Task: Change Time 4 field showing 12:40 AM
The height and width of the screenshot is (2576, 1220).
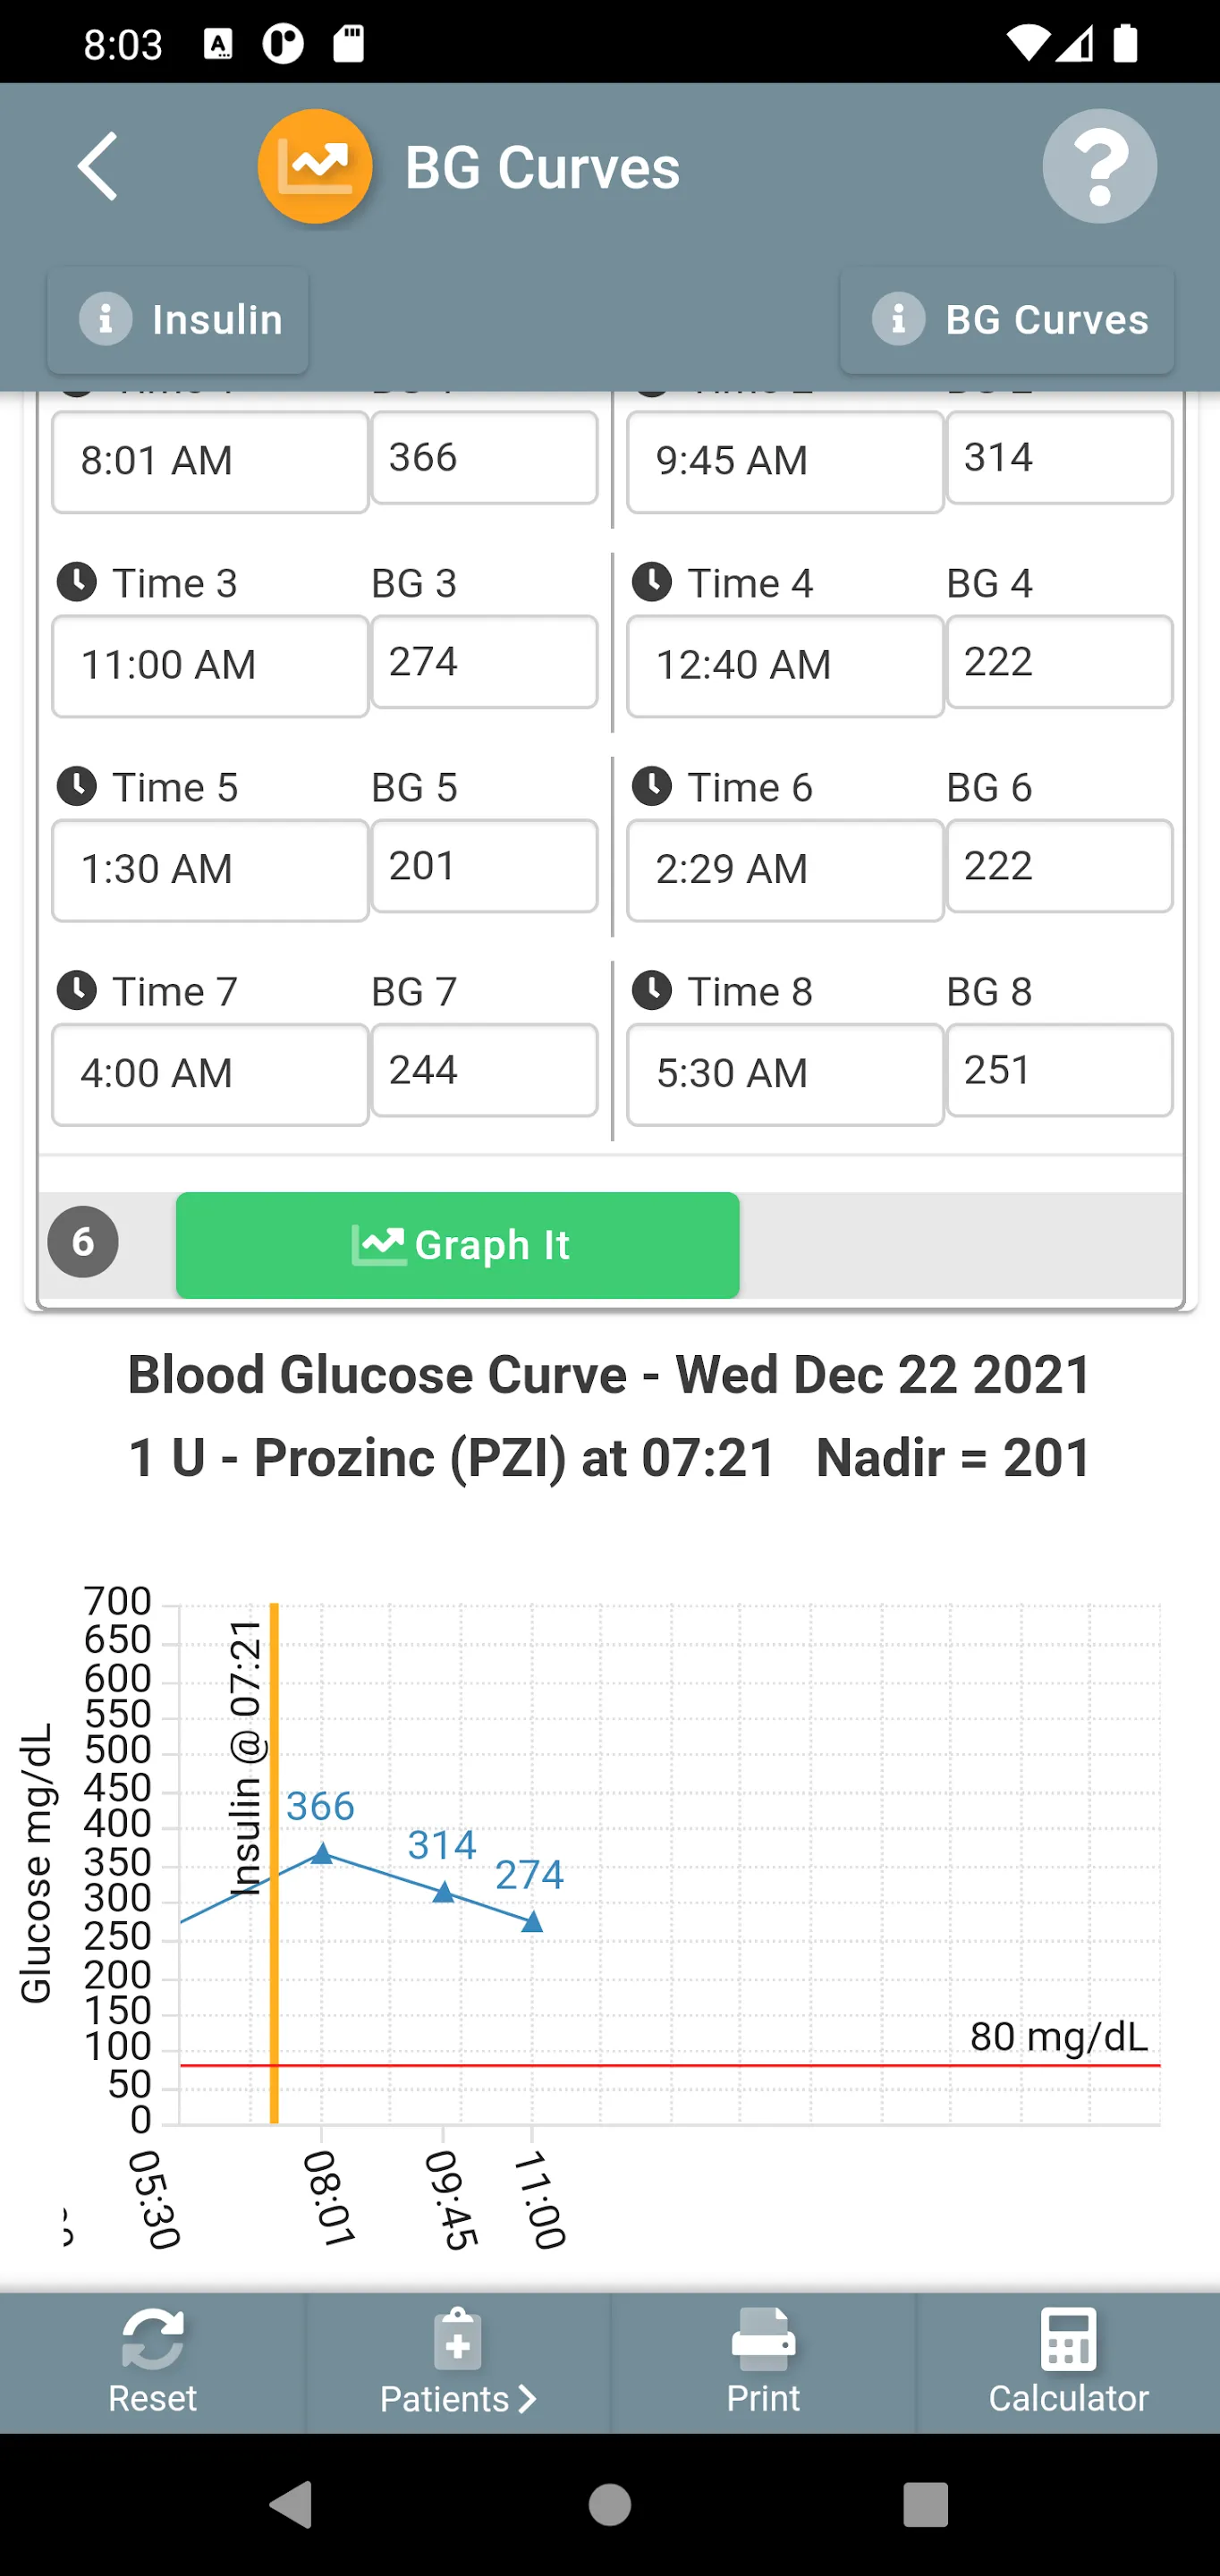Action: (785, 666)
